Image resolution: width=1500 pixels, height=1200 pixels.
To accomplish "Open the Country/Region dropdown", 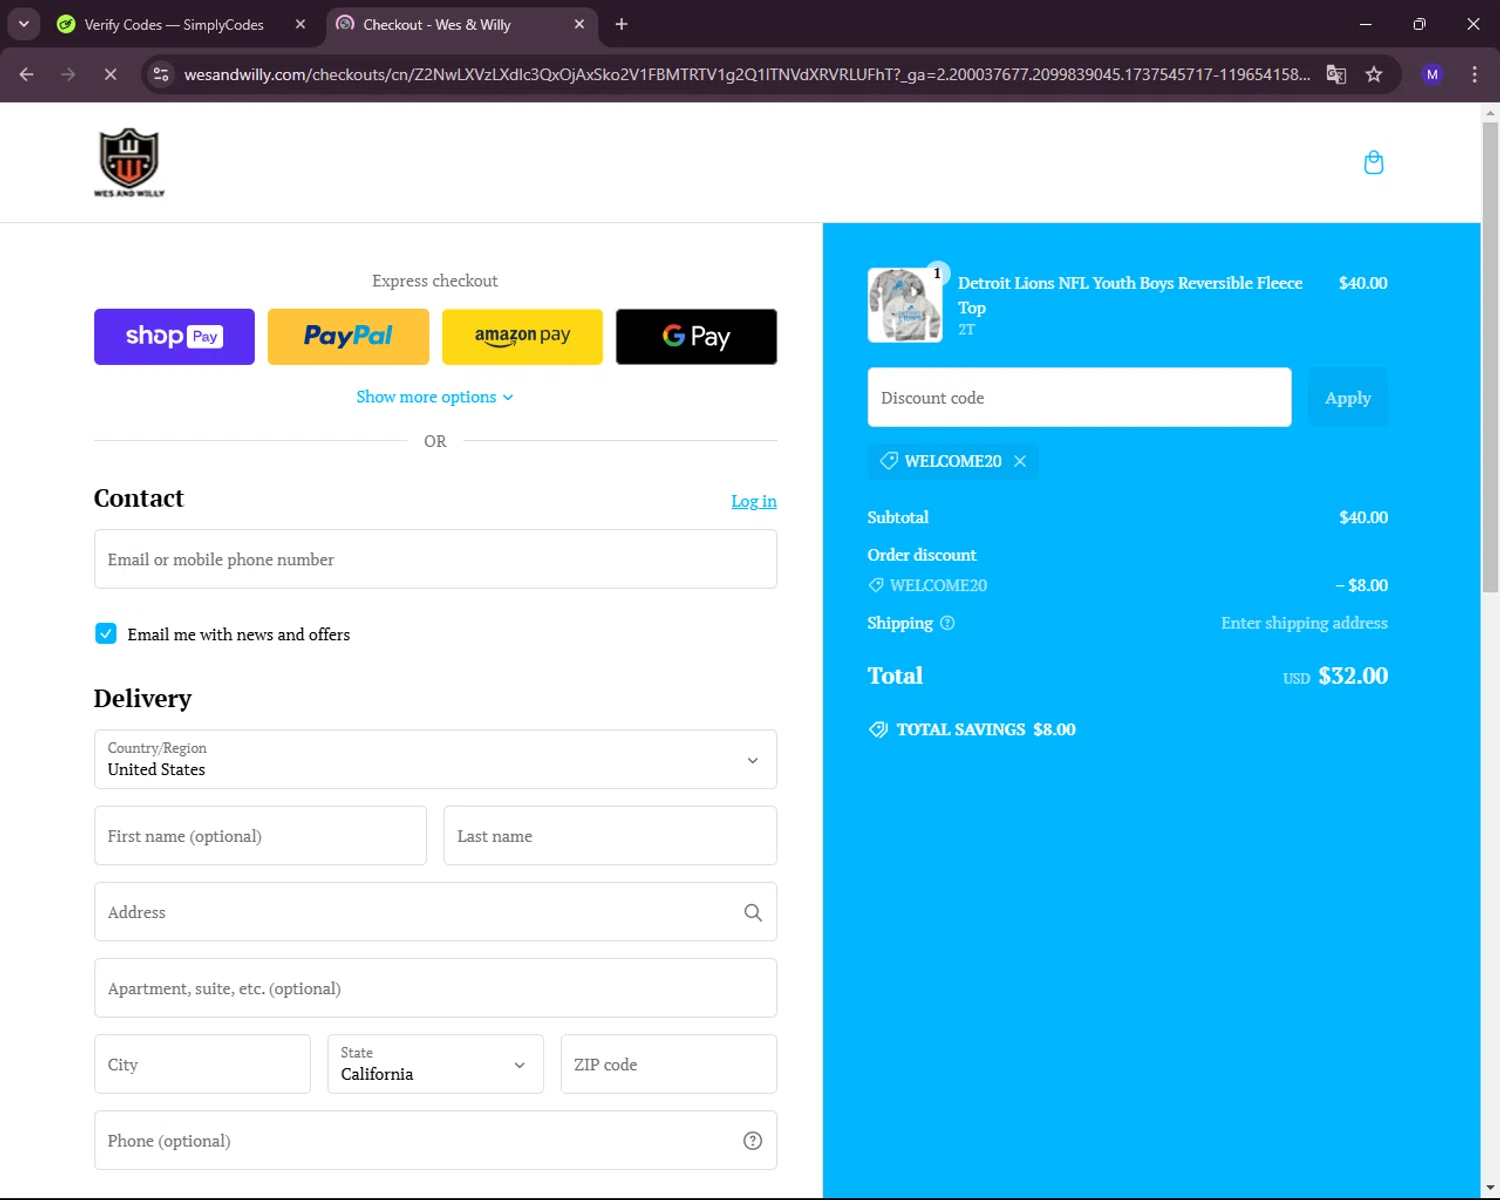I will pyautogui.click(x=435, y=759).
